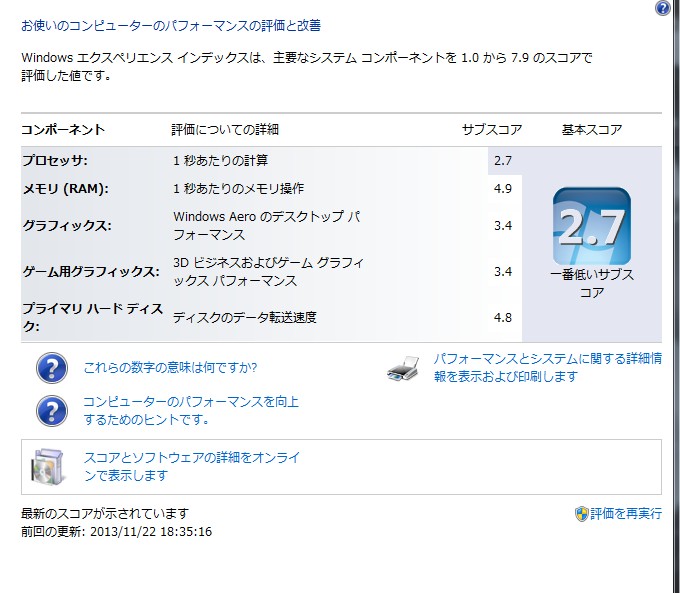
Task: Click the 1 秒あたりの計算 description
Action: (220, 161)
